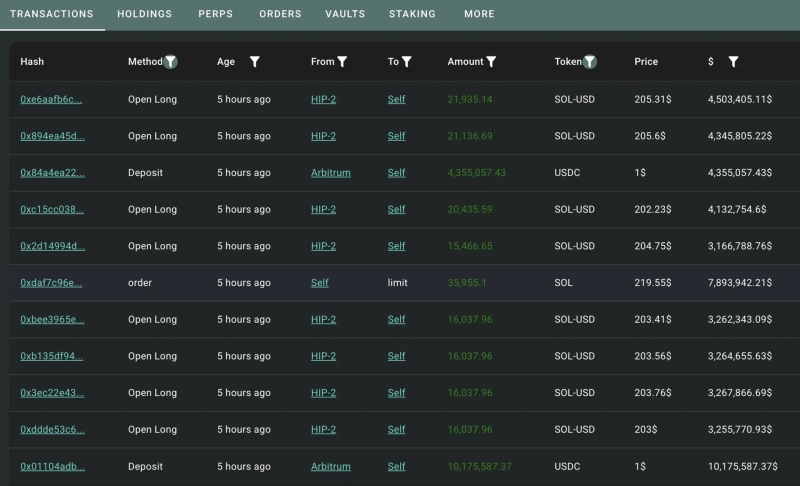Open transaction hash 0x01104adb
Screen dimensions: 800x486
(51, 467)
